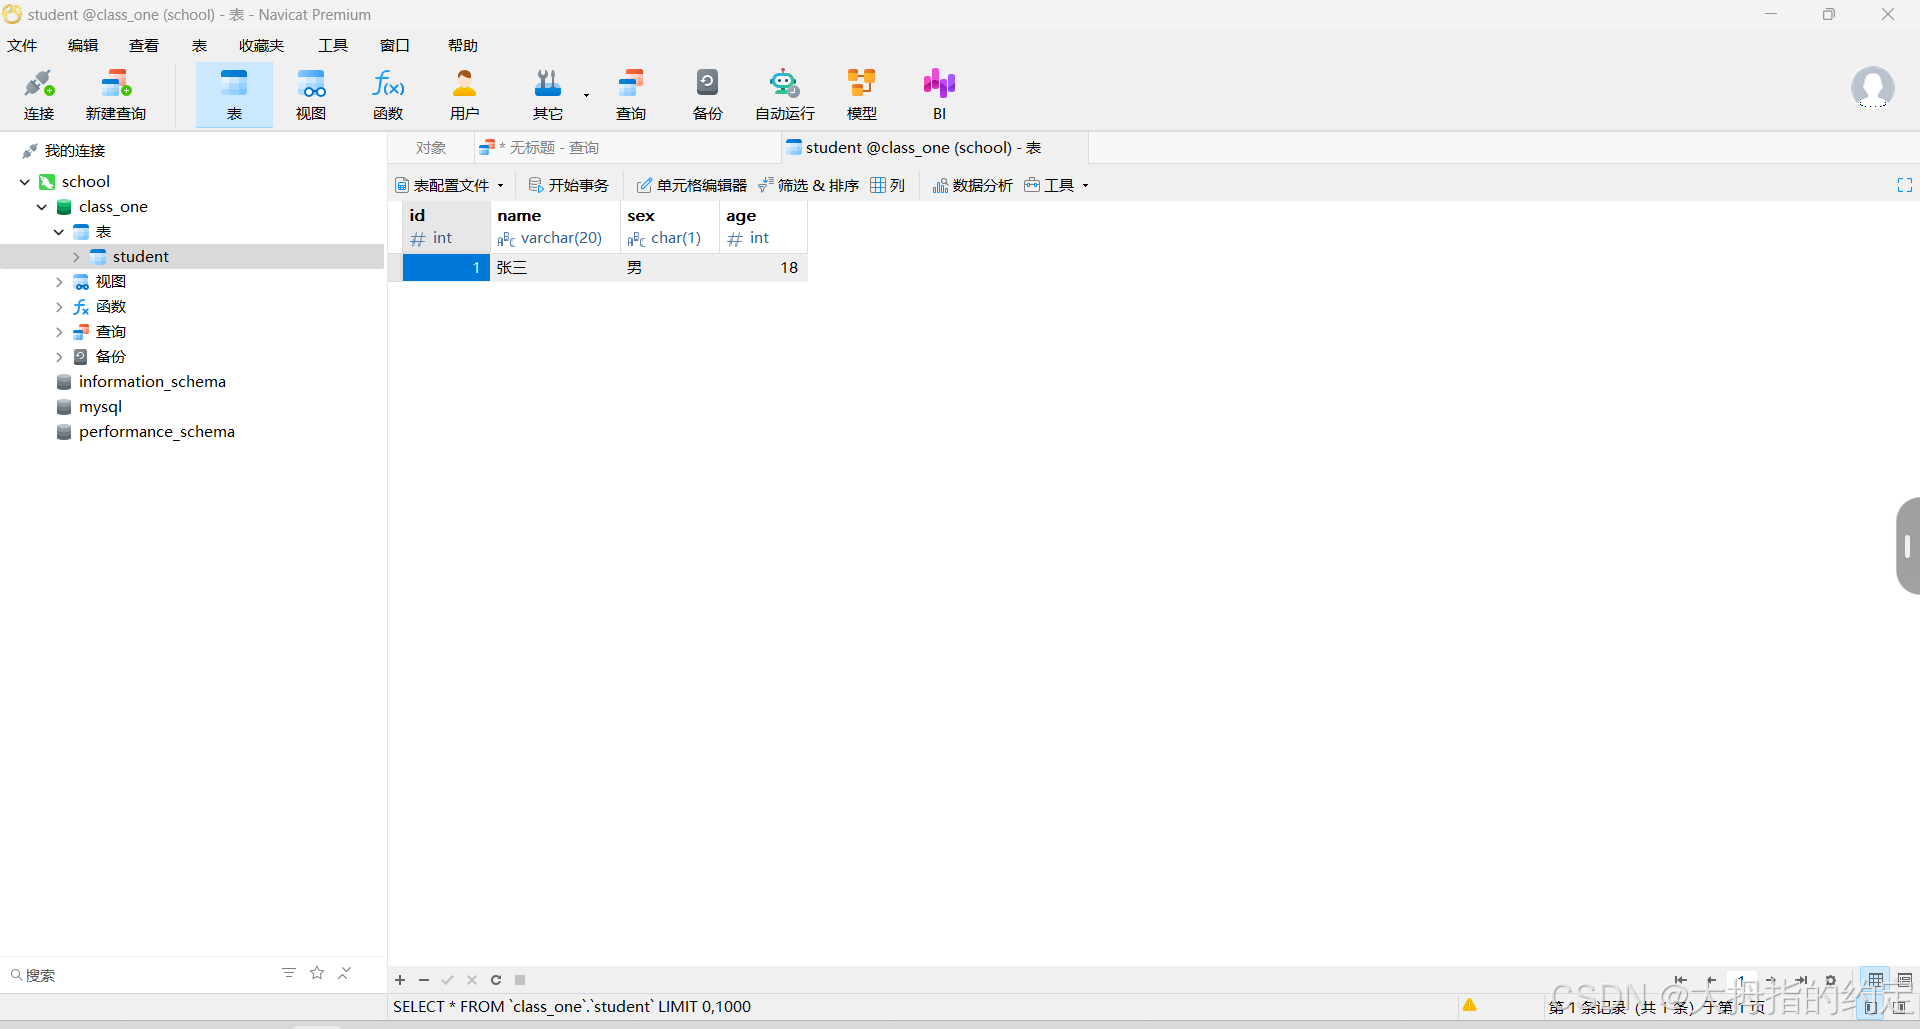
Task: Collapse the school connection tree node
Action: pyautogui.click(x=25, y=182)
